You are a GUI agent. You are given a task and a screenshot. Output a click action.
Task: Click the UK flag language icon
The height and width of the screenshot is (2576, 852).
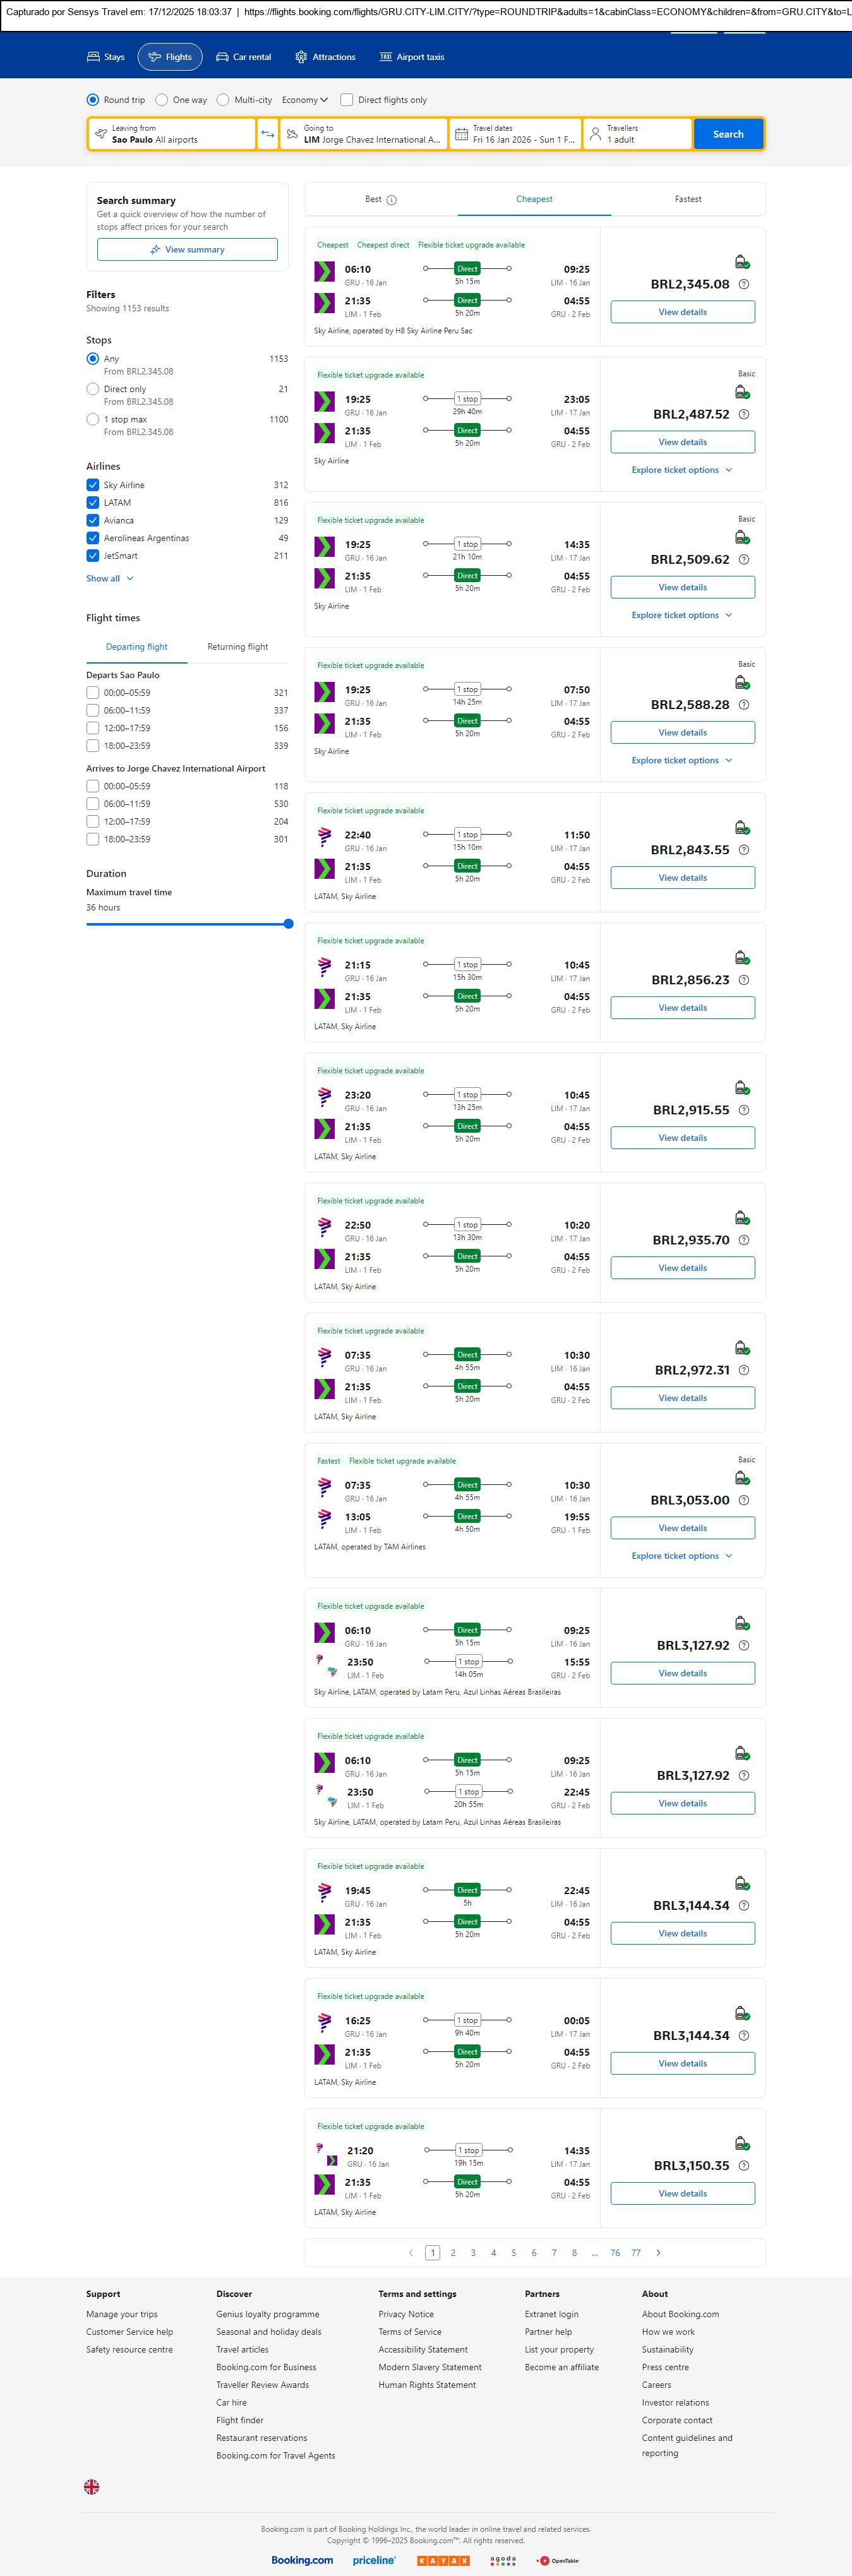pyautogui.click(x=91, y=2486)
